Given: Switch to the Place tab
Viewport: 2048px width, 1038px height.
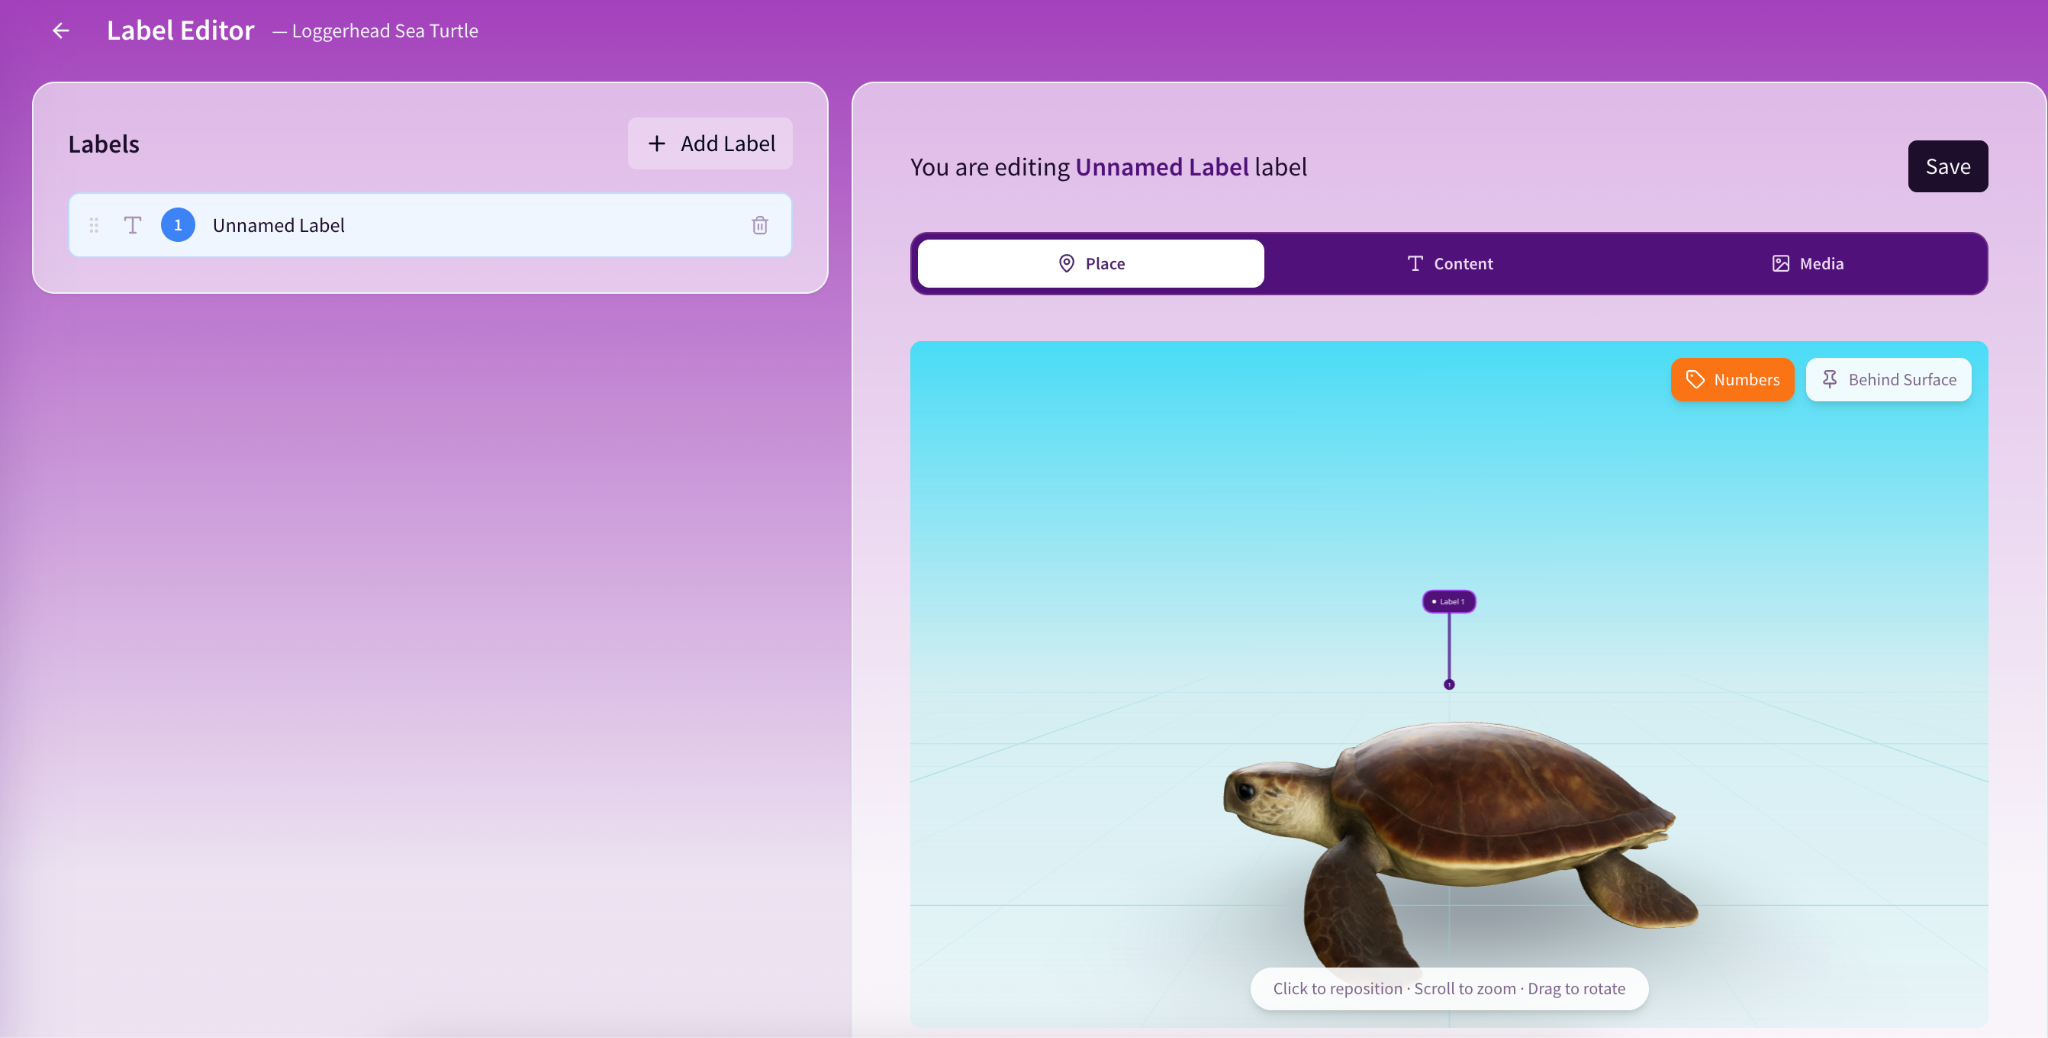Looking at the screenshot, I should tap(1091, 264).
